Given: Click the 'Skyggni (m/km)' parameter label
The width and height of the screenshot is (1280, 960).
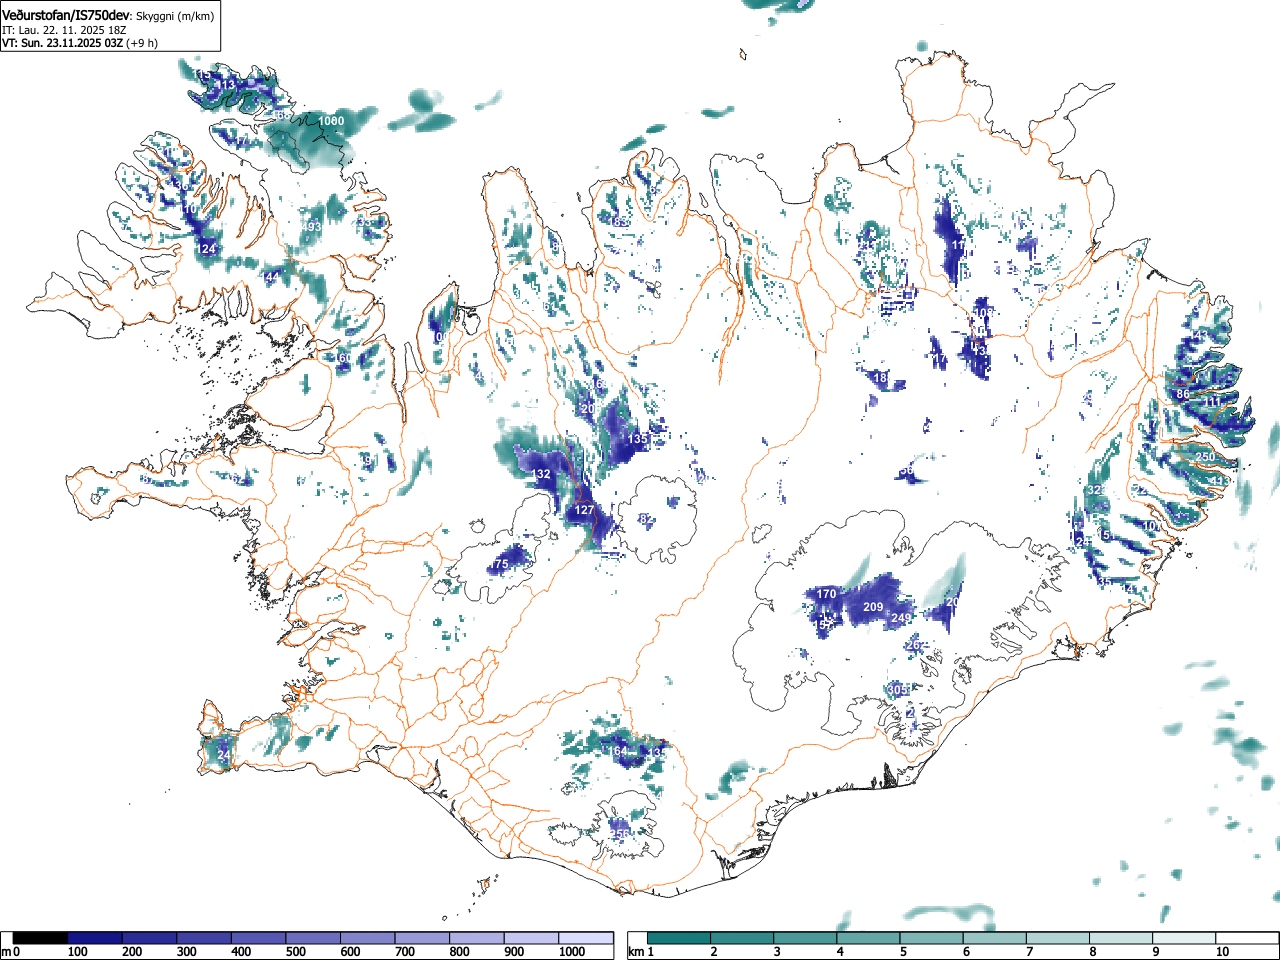Looking at the screenshot, I should pyautogui.click(x=174, y=16).
